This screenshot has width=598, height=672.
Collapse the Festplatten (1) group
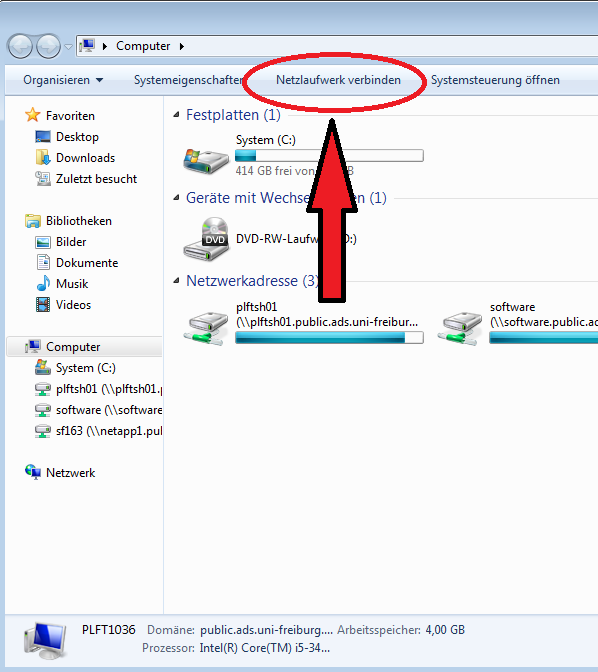tap(176, 114)
